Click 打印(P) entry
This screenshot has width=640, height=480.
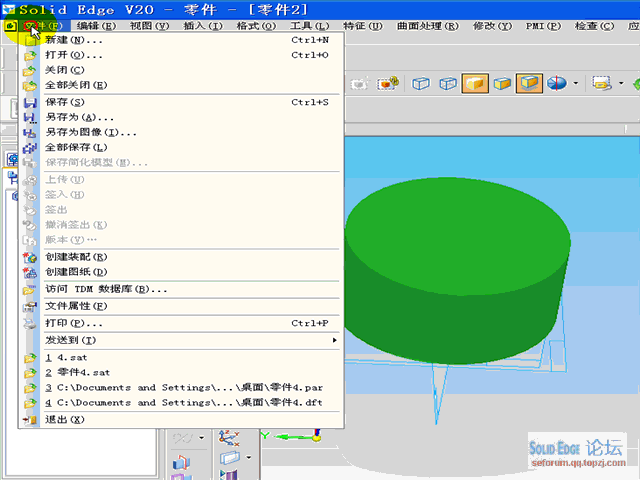click(182, 323)
